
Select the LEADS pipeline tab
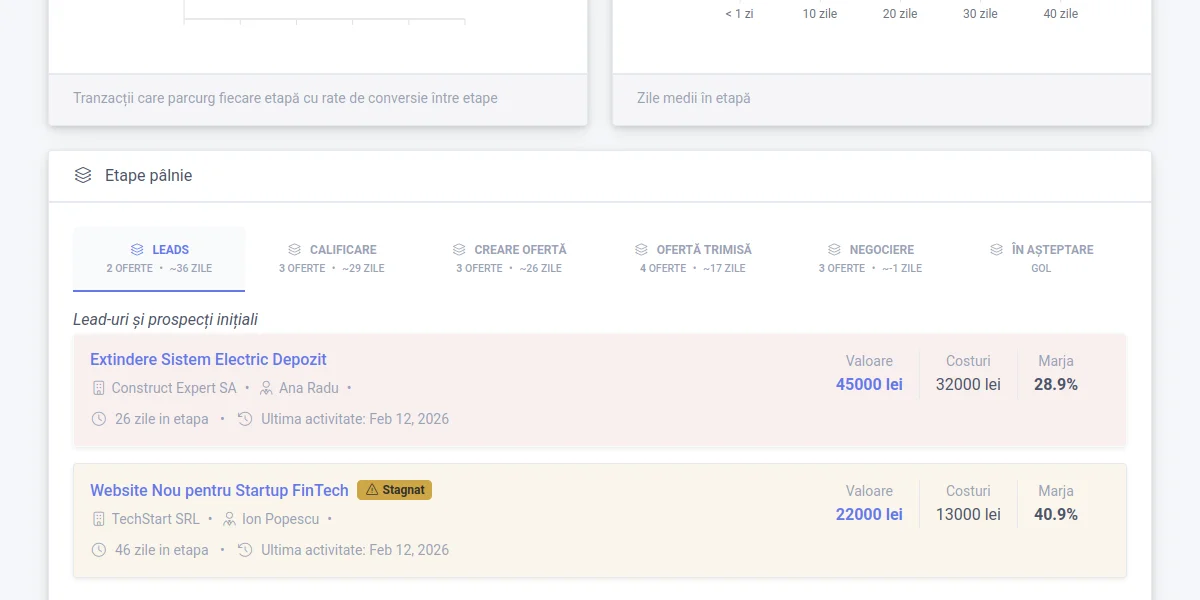(159, 257)
